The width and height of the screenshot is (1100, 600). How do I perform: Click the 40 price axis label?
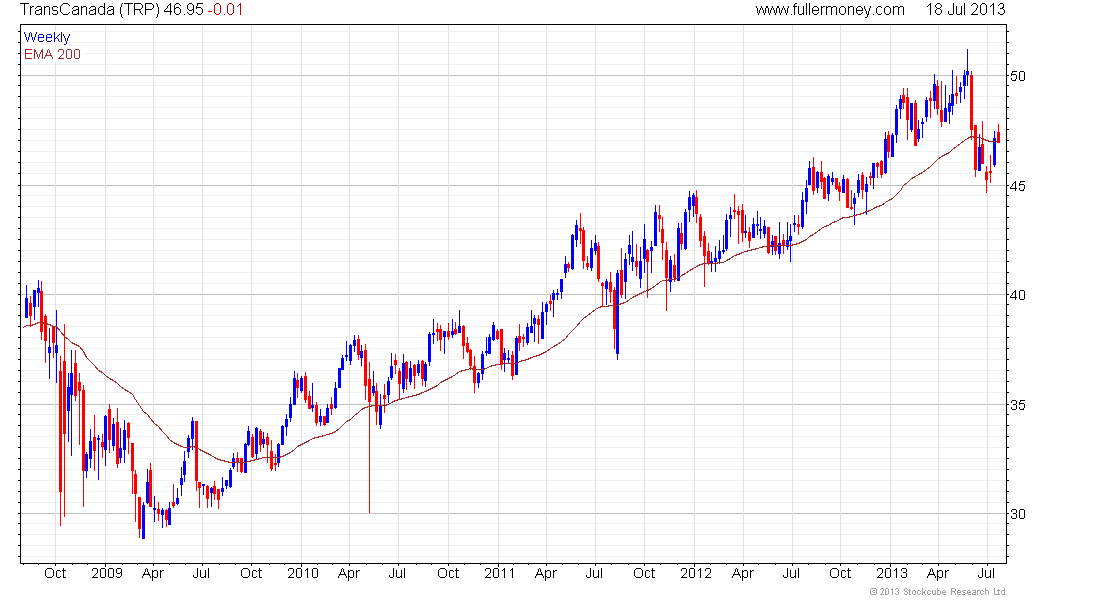point(1018,295)
